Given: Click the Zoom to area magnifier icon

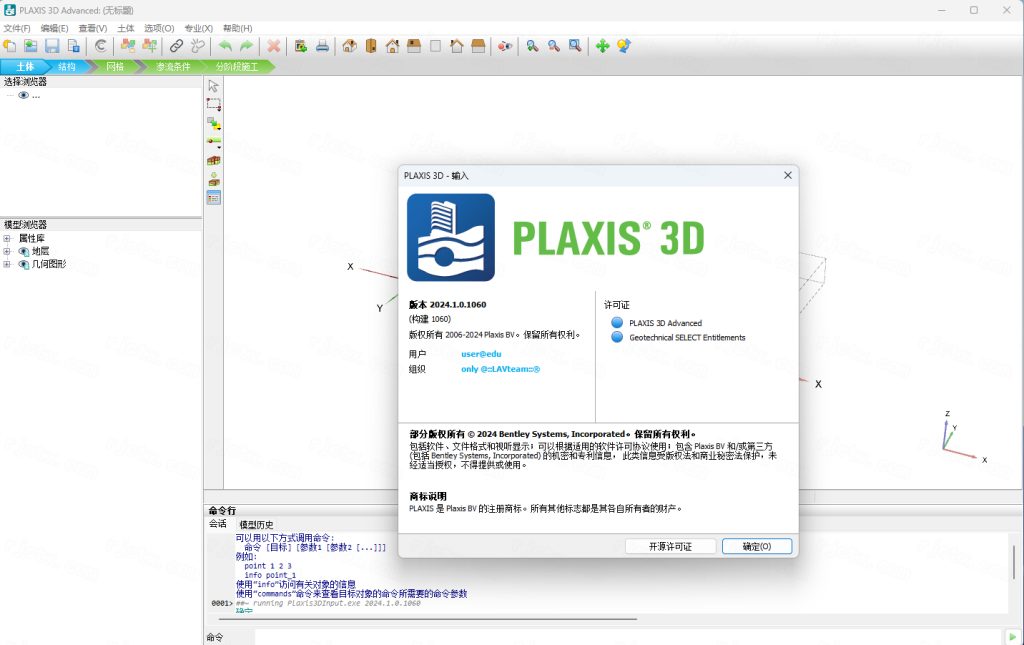Looking at the screenshot, I should 575,46.
